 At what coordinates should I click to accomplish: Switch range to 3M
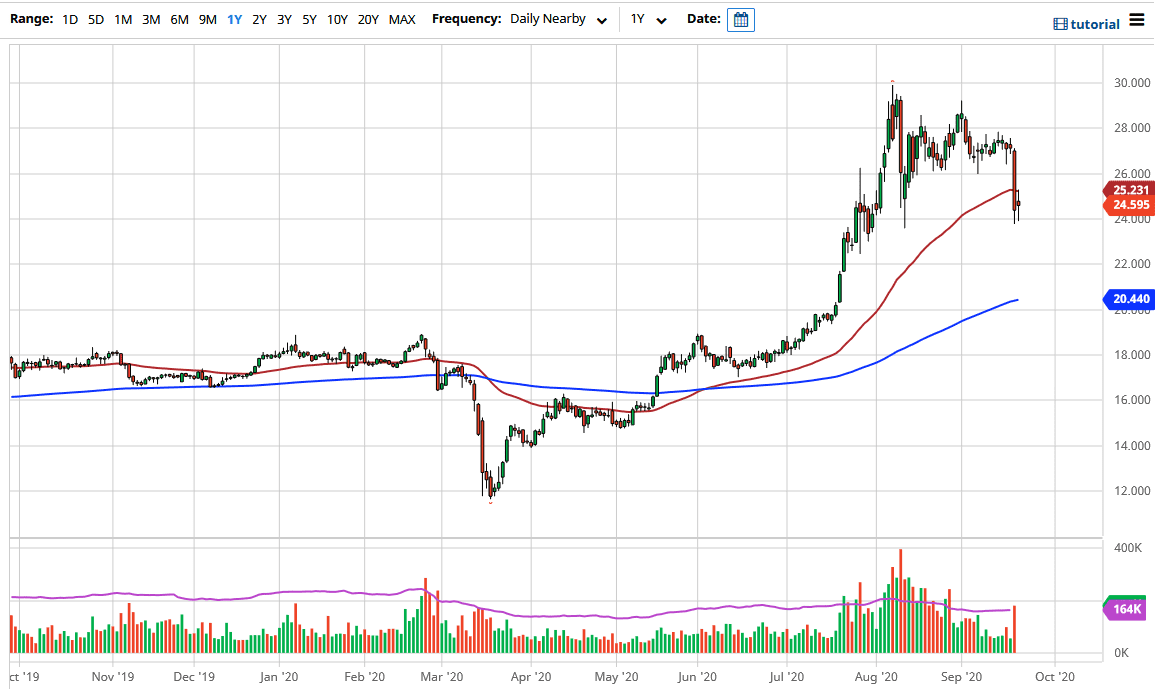pos(151,19)
